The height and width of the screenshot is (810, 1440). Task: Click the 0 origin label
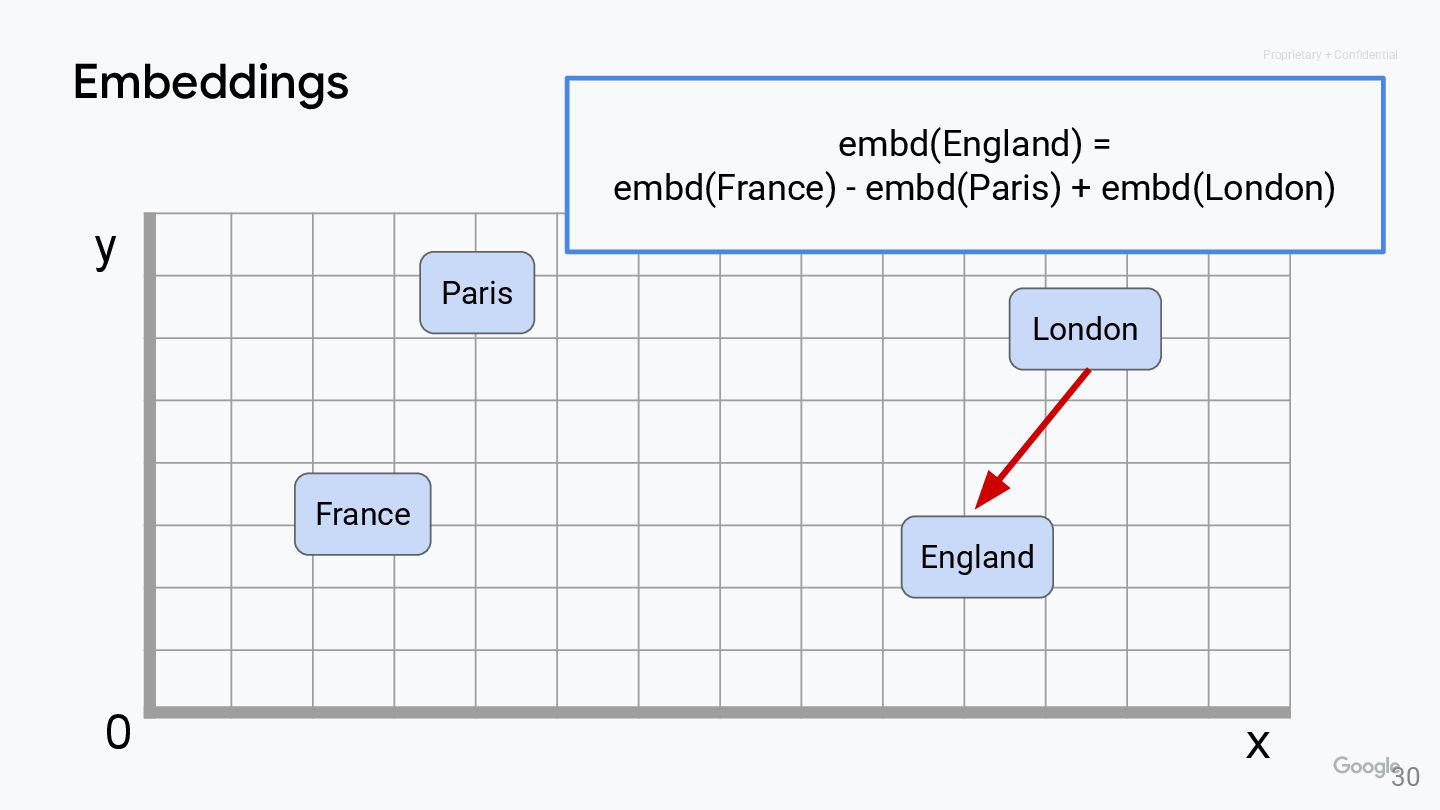point(118,734)
